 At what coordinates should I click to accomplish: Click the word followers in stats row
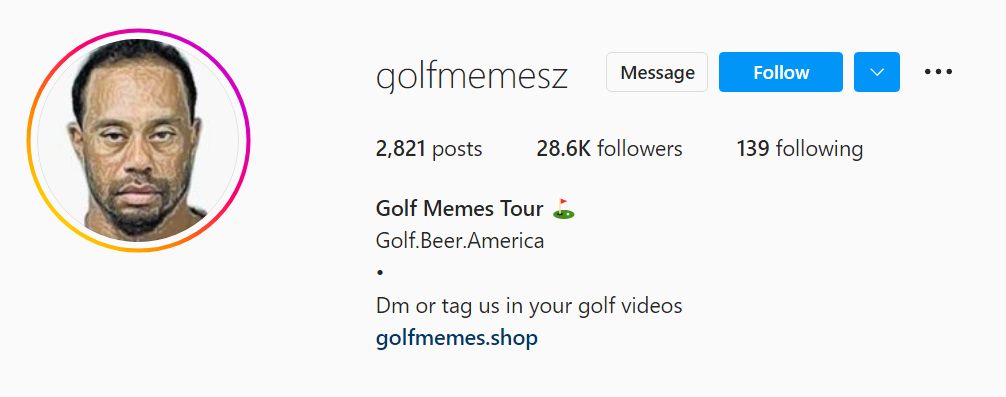point(640,149)
